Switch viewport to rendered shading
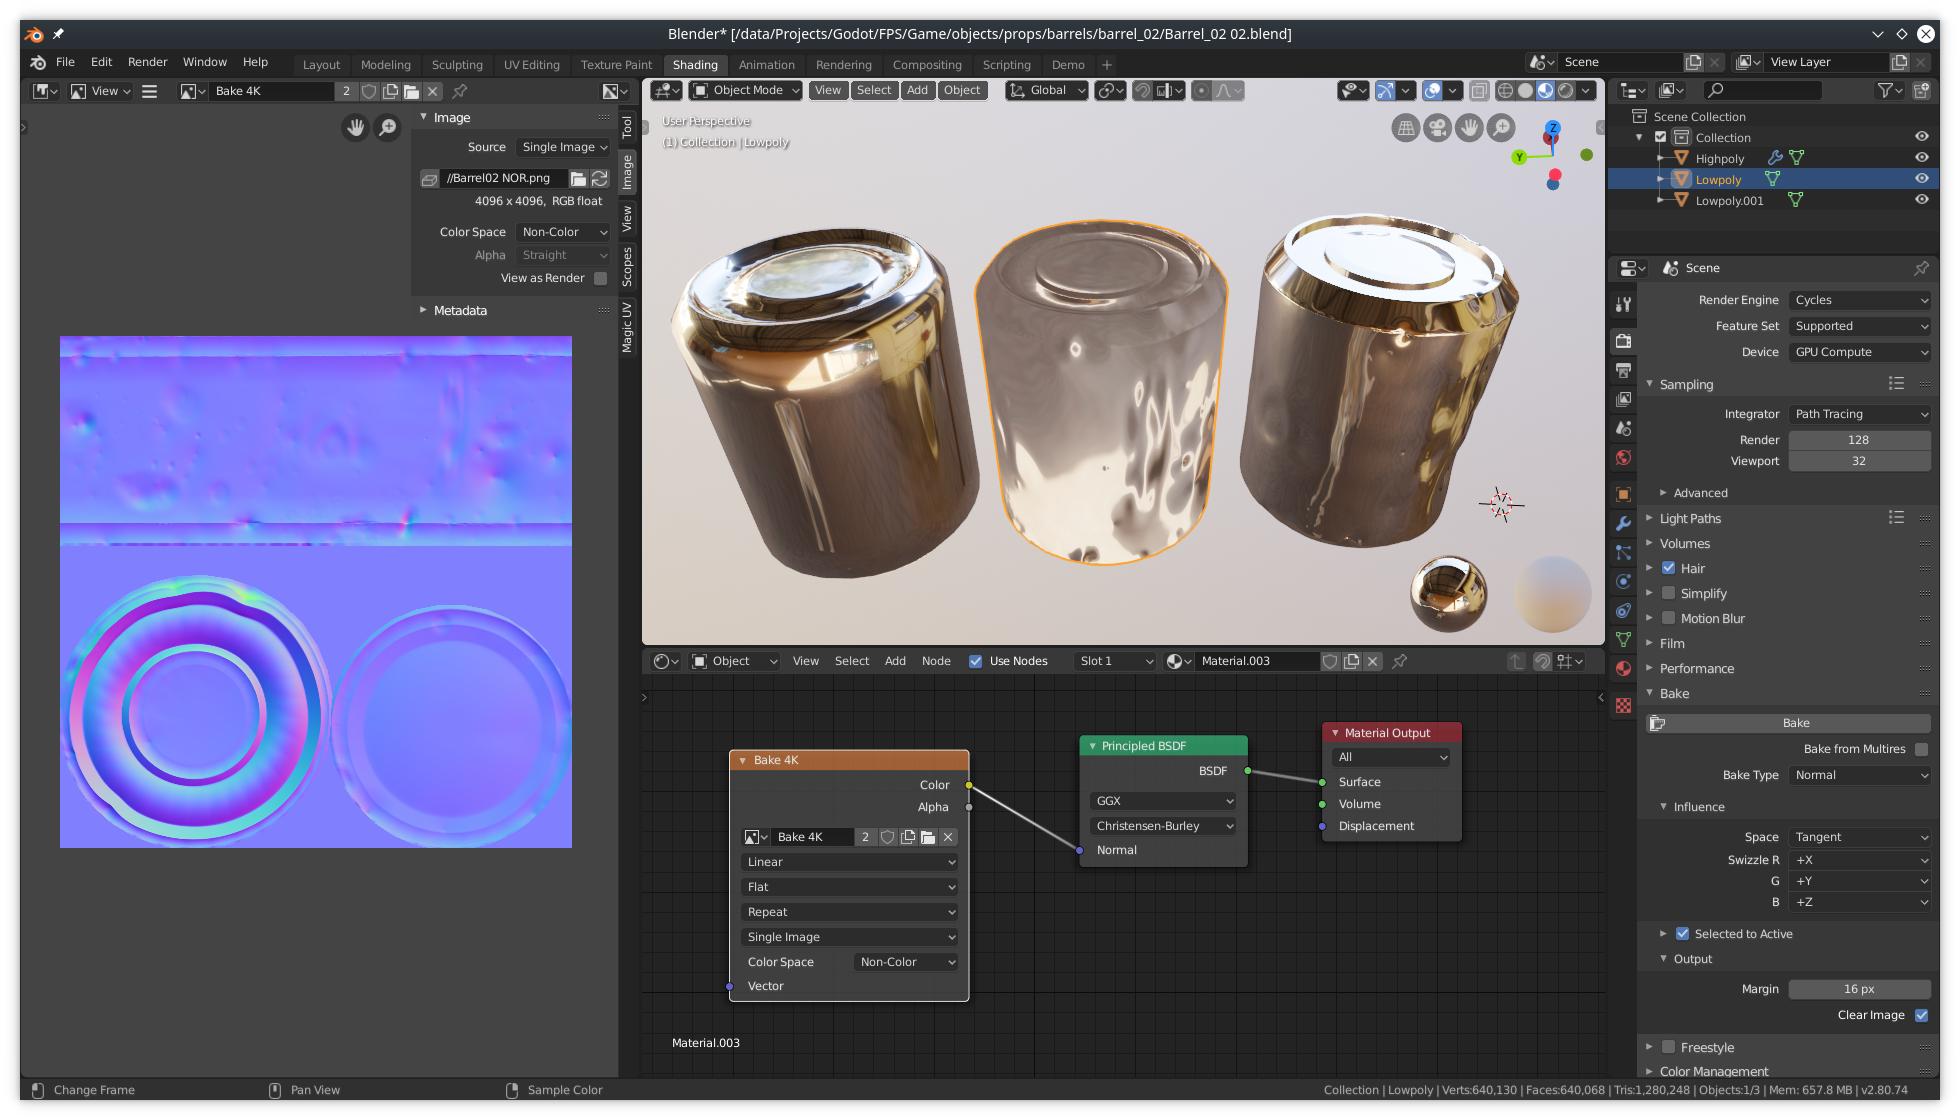1960x1120 pixels. (1566, 90)
